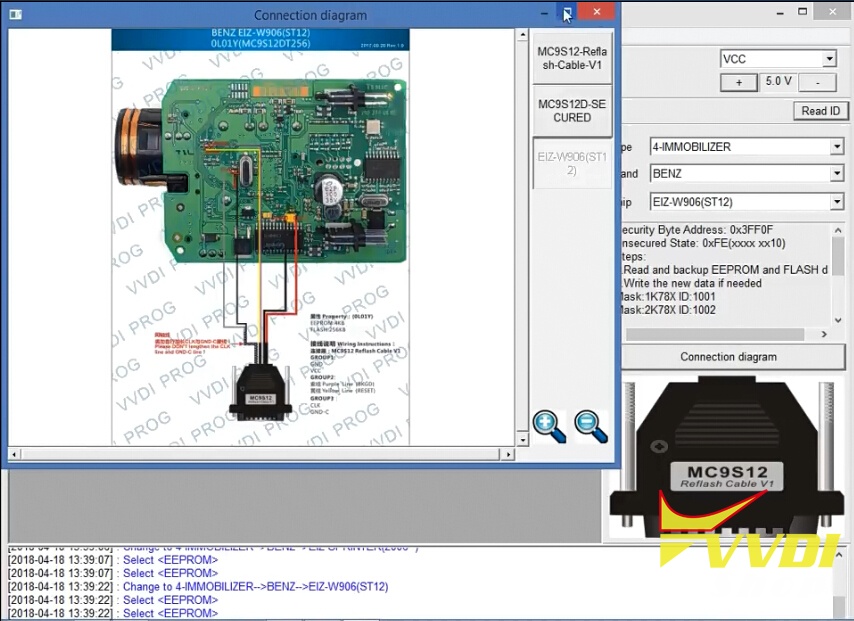Image resolution: width=854 pixels, height=621 pixels.
Task: Click the last 13:39:22 'Select <EEPROM>' log line
Action: (170, 613)
